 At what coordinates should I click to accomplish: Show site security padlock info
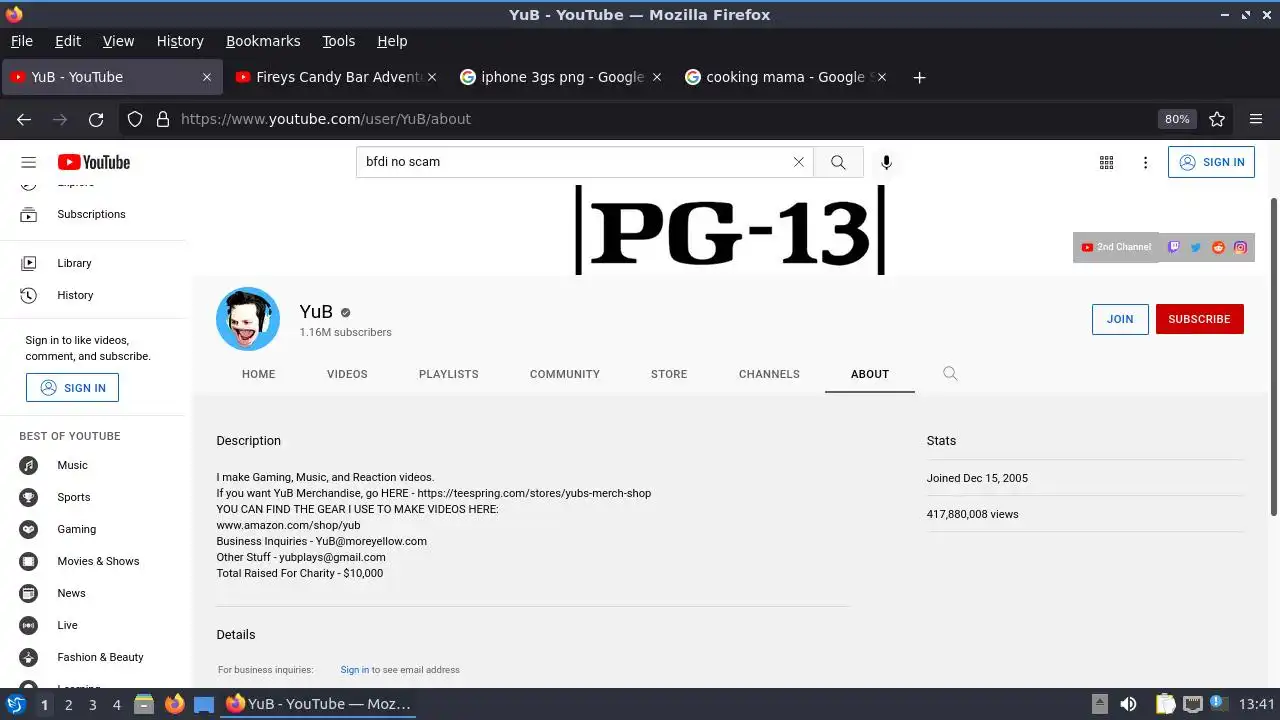tap(163, 119)
